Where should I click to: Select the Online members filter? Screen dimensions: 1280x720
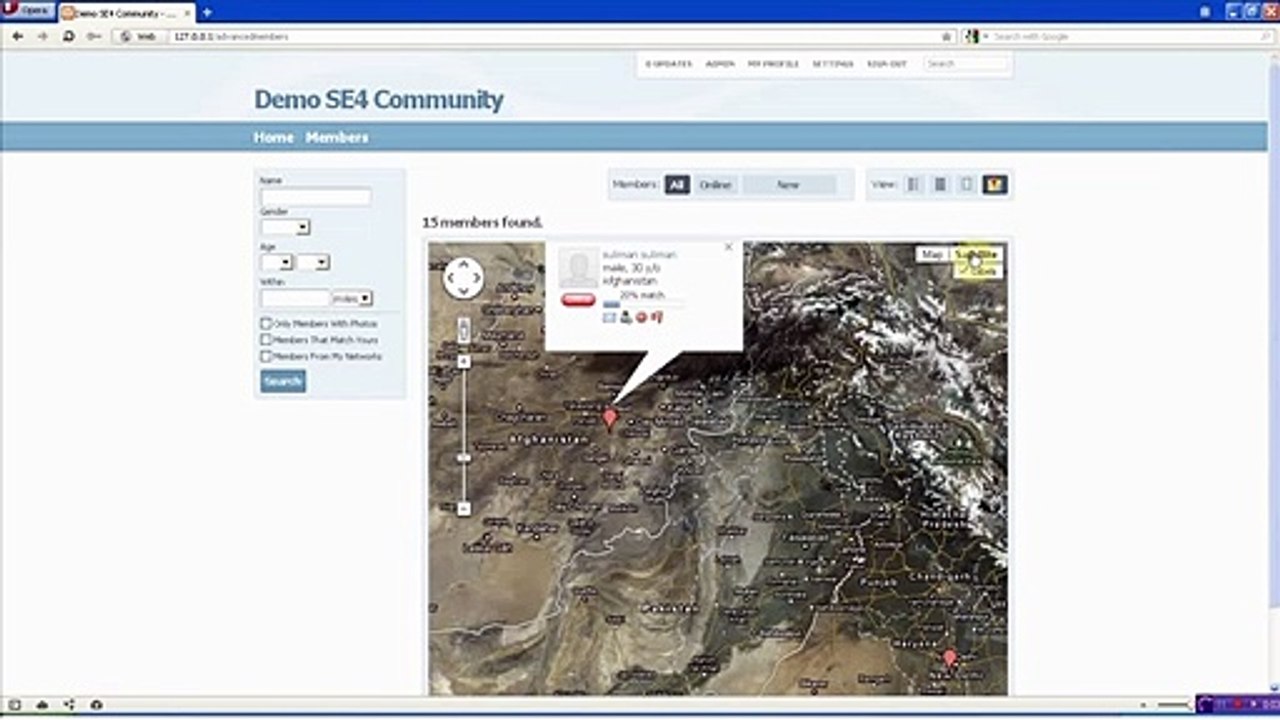pyautogui.click(x=715, y=185)
